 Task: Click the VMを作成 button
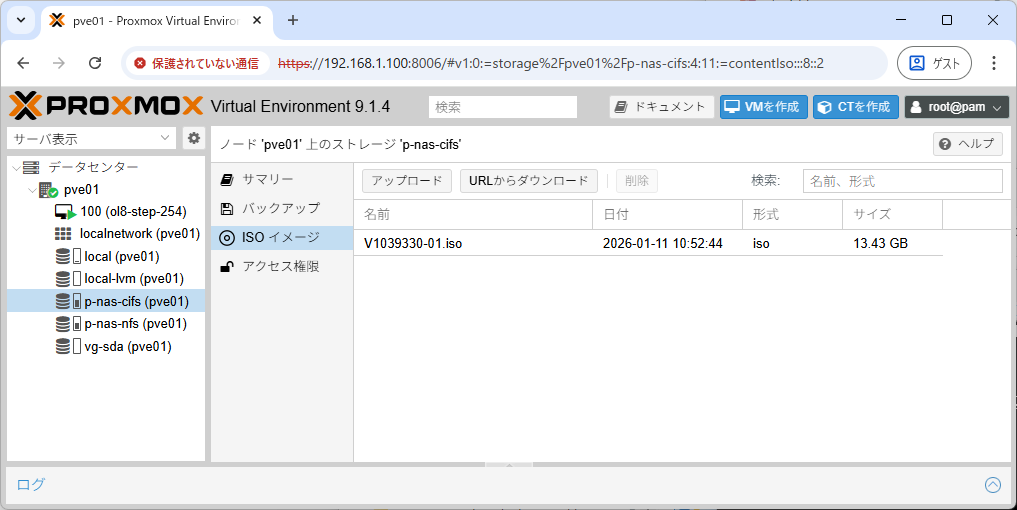(763, 107)
